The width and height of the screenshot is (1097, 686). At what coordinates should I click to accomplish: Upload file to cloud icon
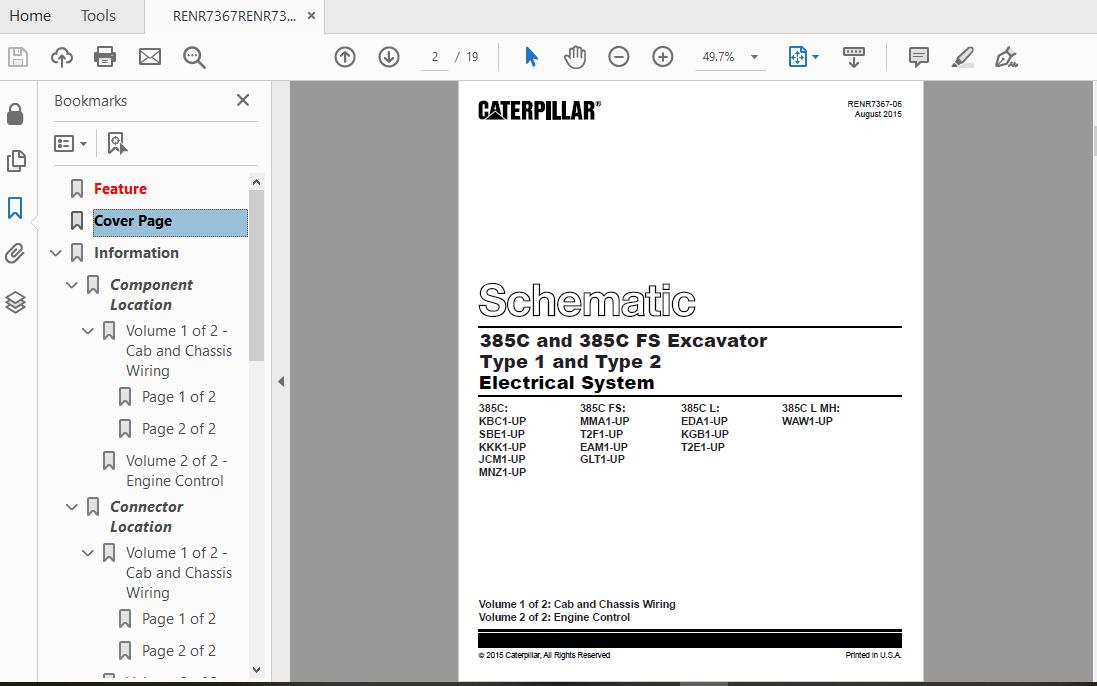62,57
